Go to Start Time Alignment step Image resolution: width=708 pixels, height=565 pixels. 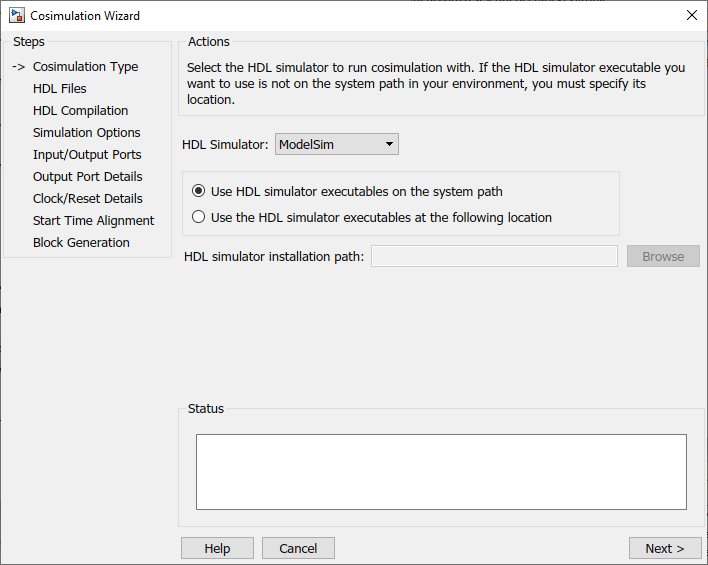pos(93,220)
